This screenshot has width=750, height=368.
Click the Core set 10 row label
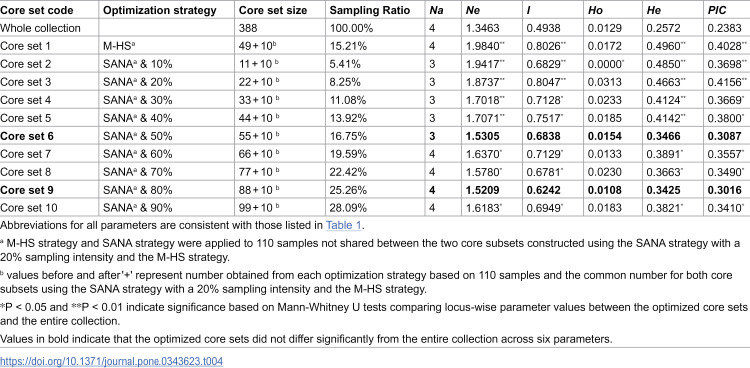tap(28, 208)
